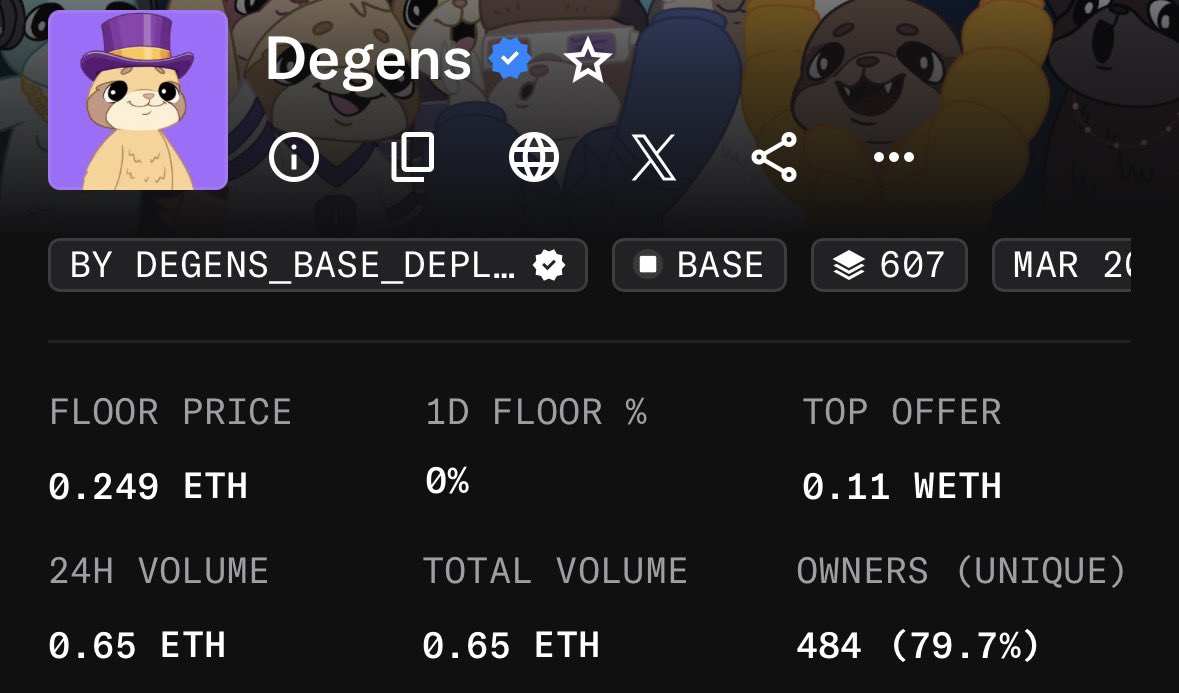Image resolution: width=1179 pixels, height=693 pixels.
Task: Open the three-dots more options menu
Action: pyautogui.click(x=894, y=157)
